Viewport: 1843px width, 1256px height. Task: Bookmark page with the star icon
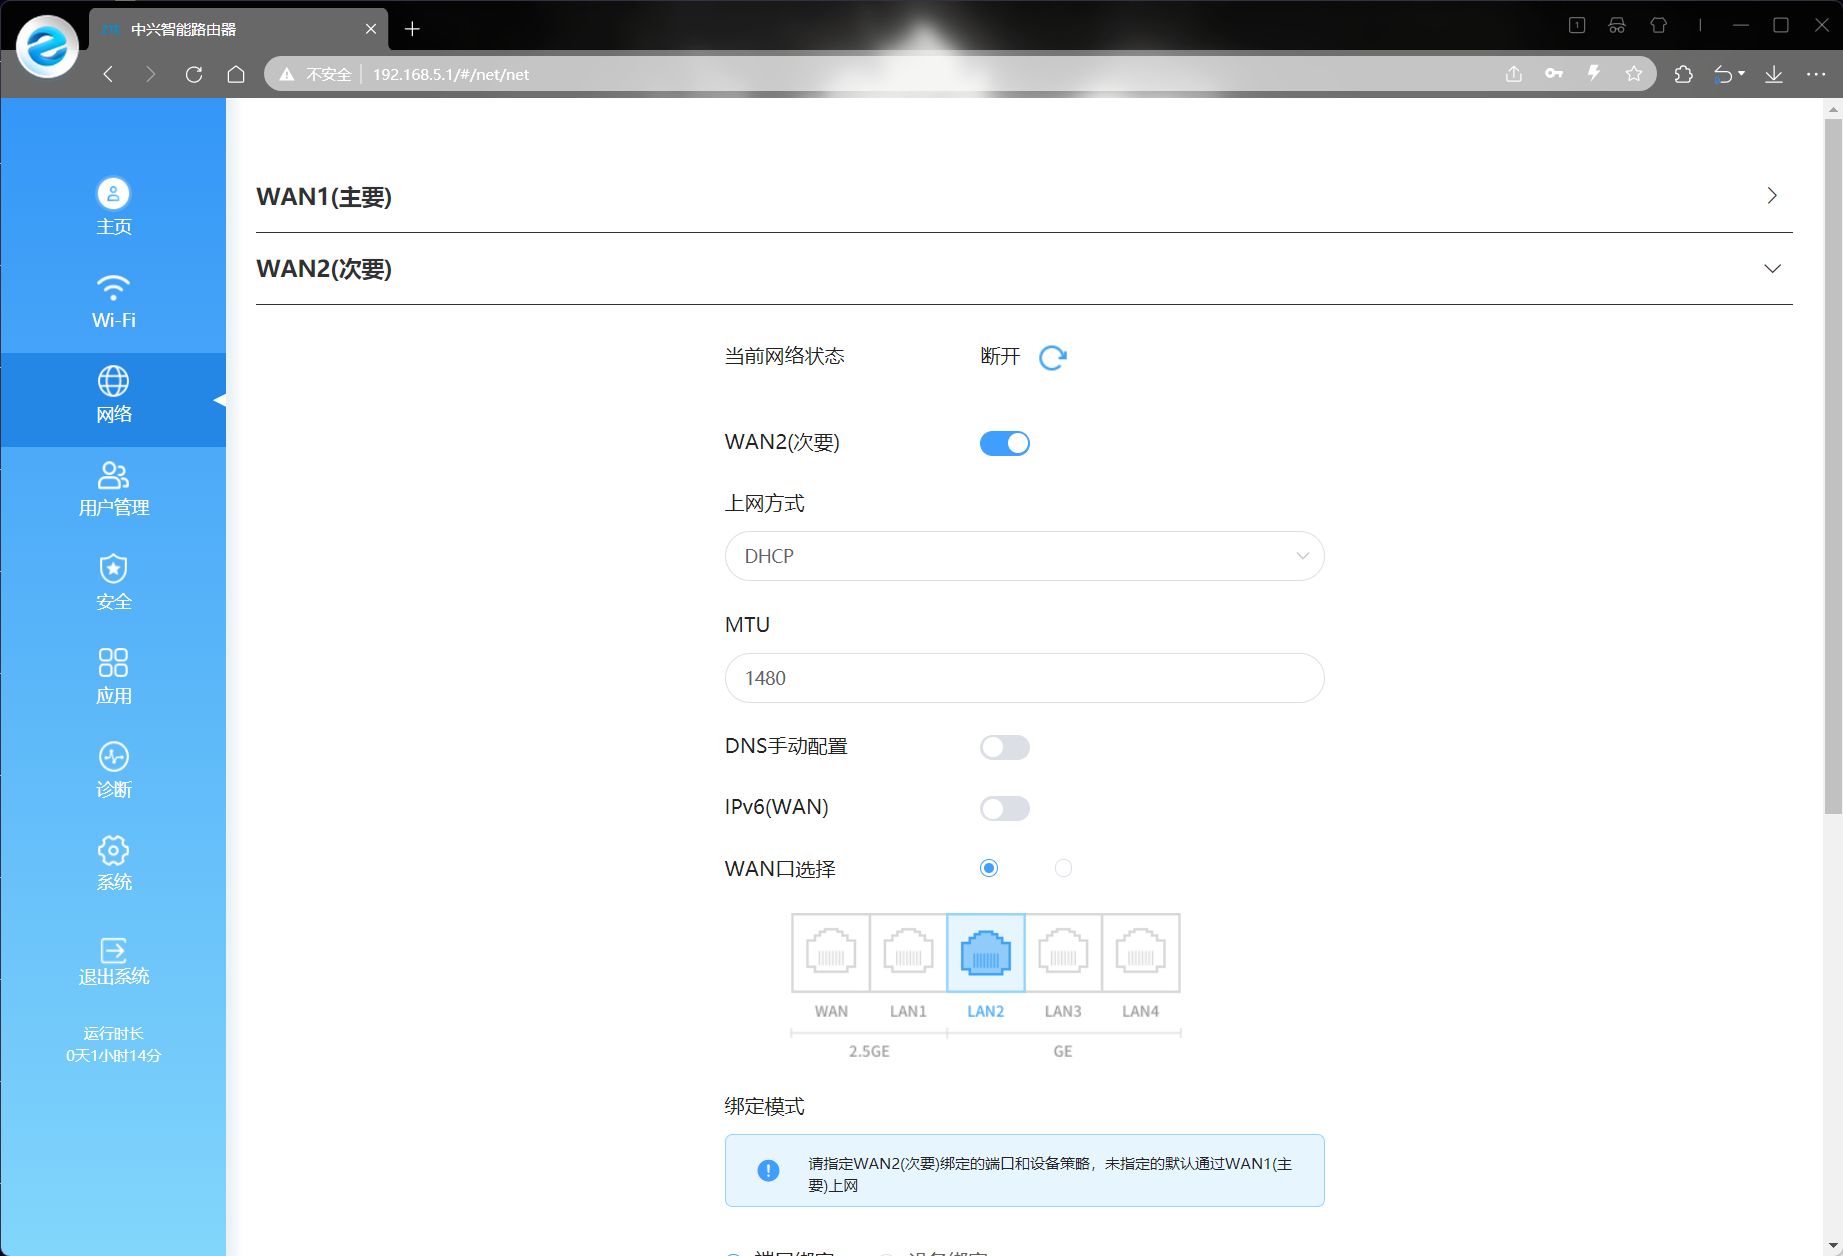point(1634,74)
